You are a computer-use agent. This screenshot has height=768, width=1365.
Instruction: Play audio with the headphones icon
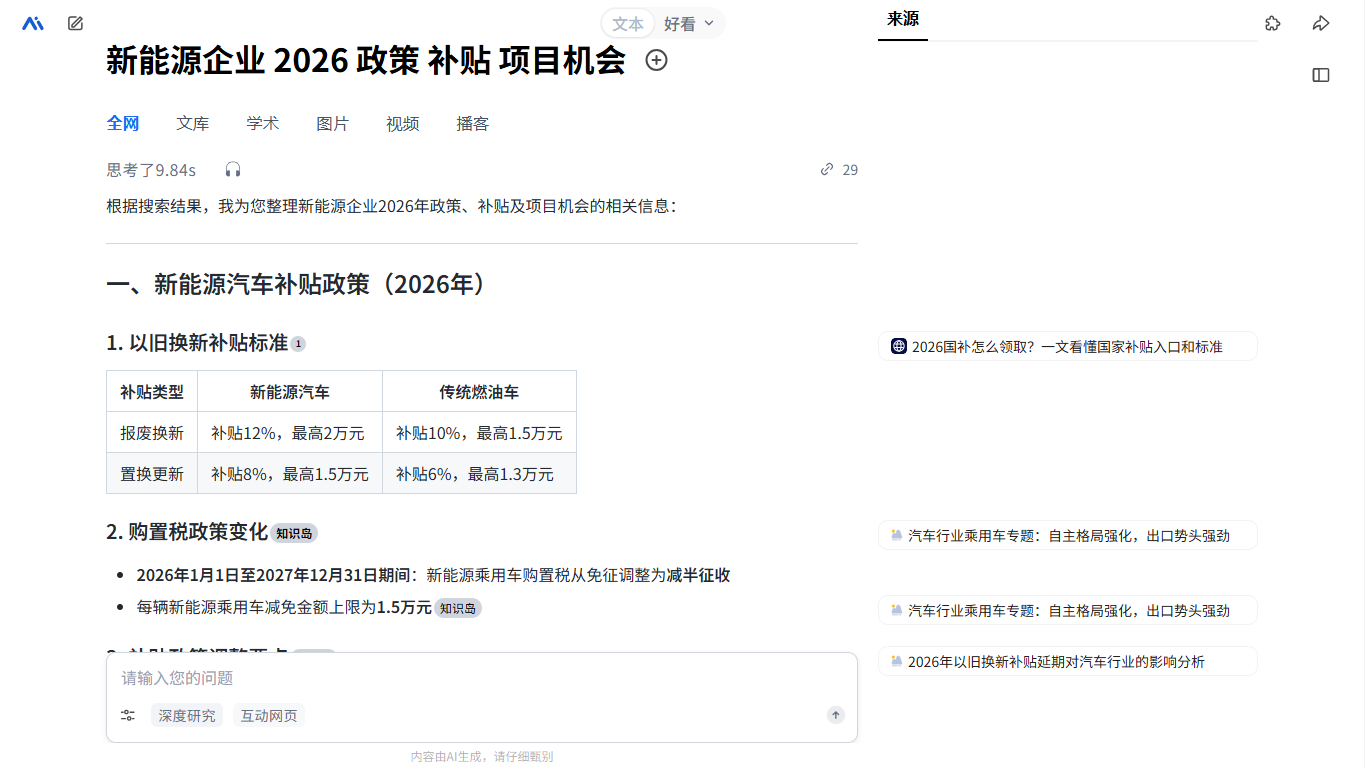pyautogui.click(x=233, y=169)
